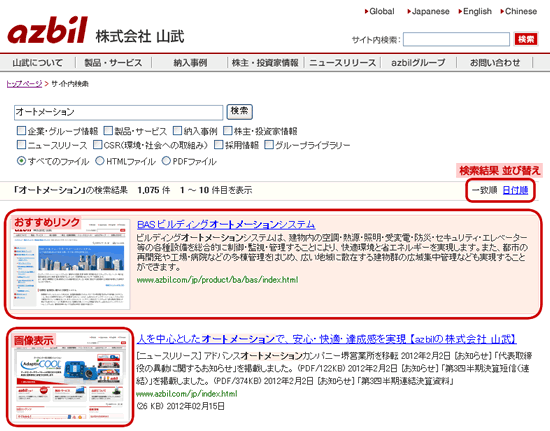Click the red 検索 button in header
The height and width of the screenshot is (431, 550).
526,39
